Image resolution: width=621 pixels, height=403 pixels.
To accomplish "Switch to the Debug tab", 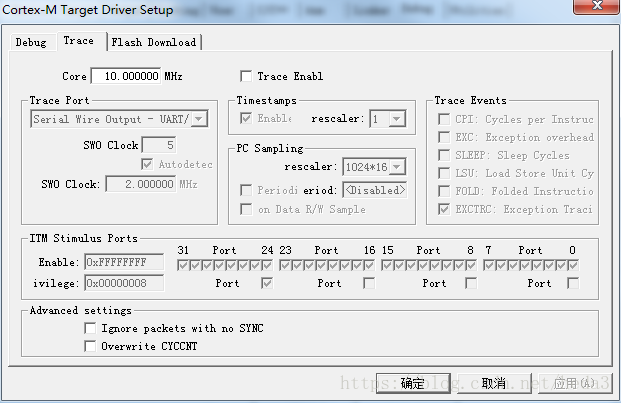I will click(30, 42).
